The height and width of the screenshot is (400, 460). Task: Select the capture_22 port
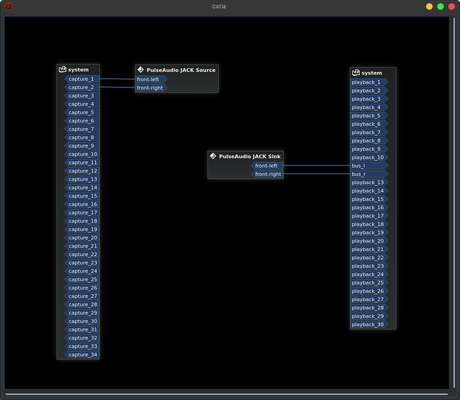pyautogui.click(x=82, y=254)
